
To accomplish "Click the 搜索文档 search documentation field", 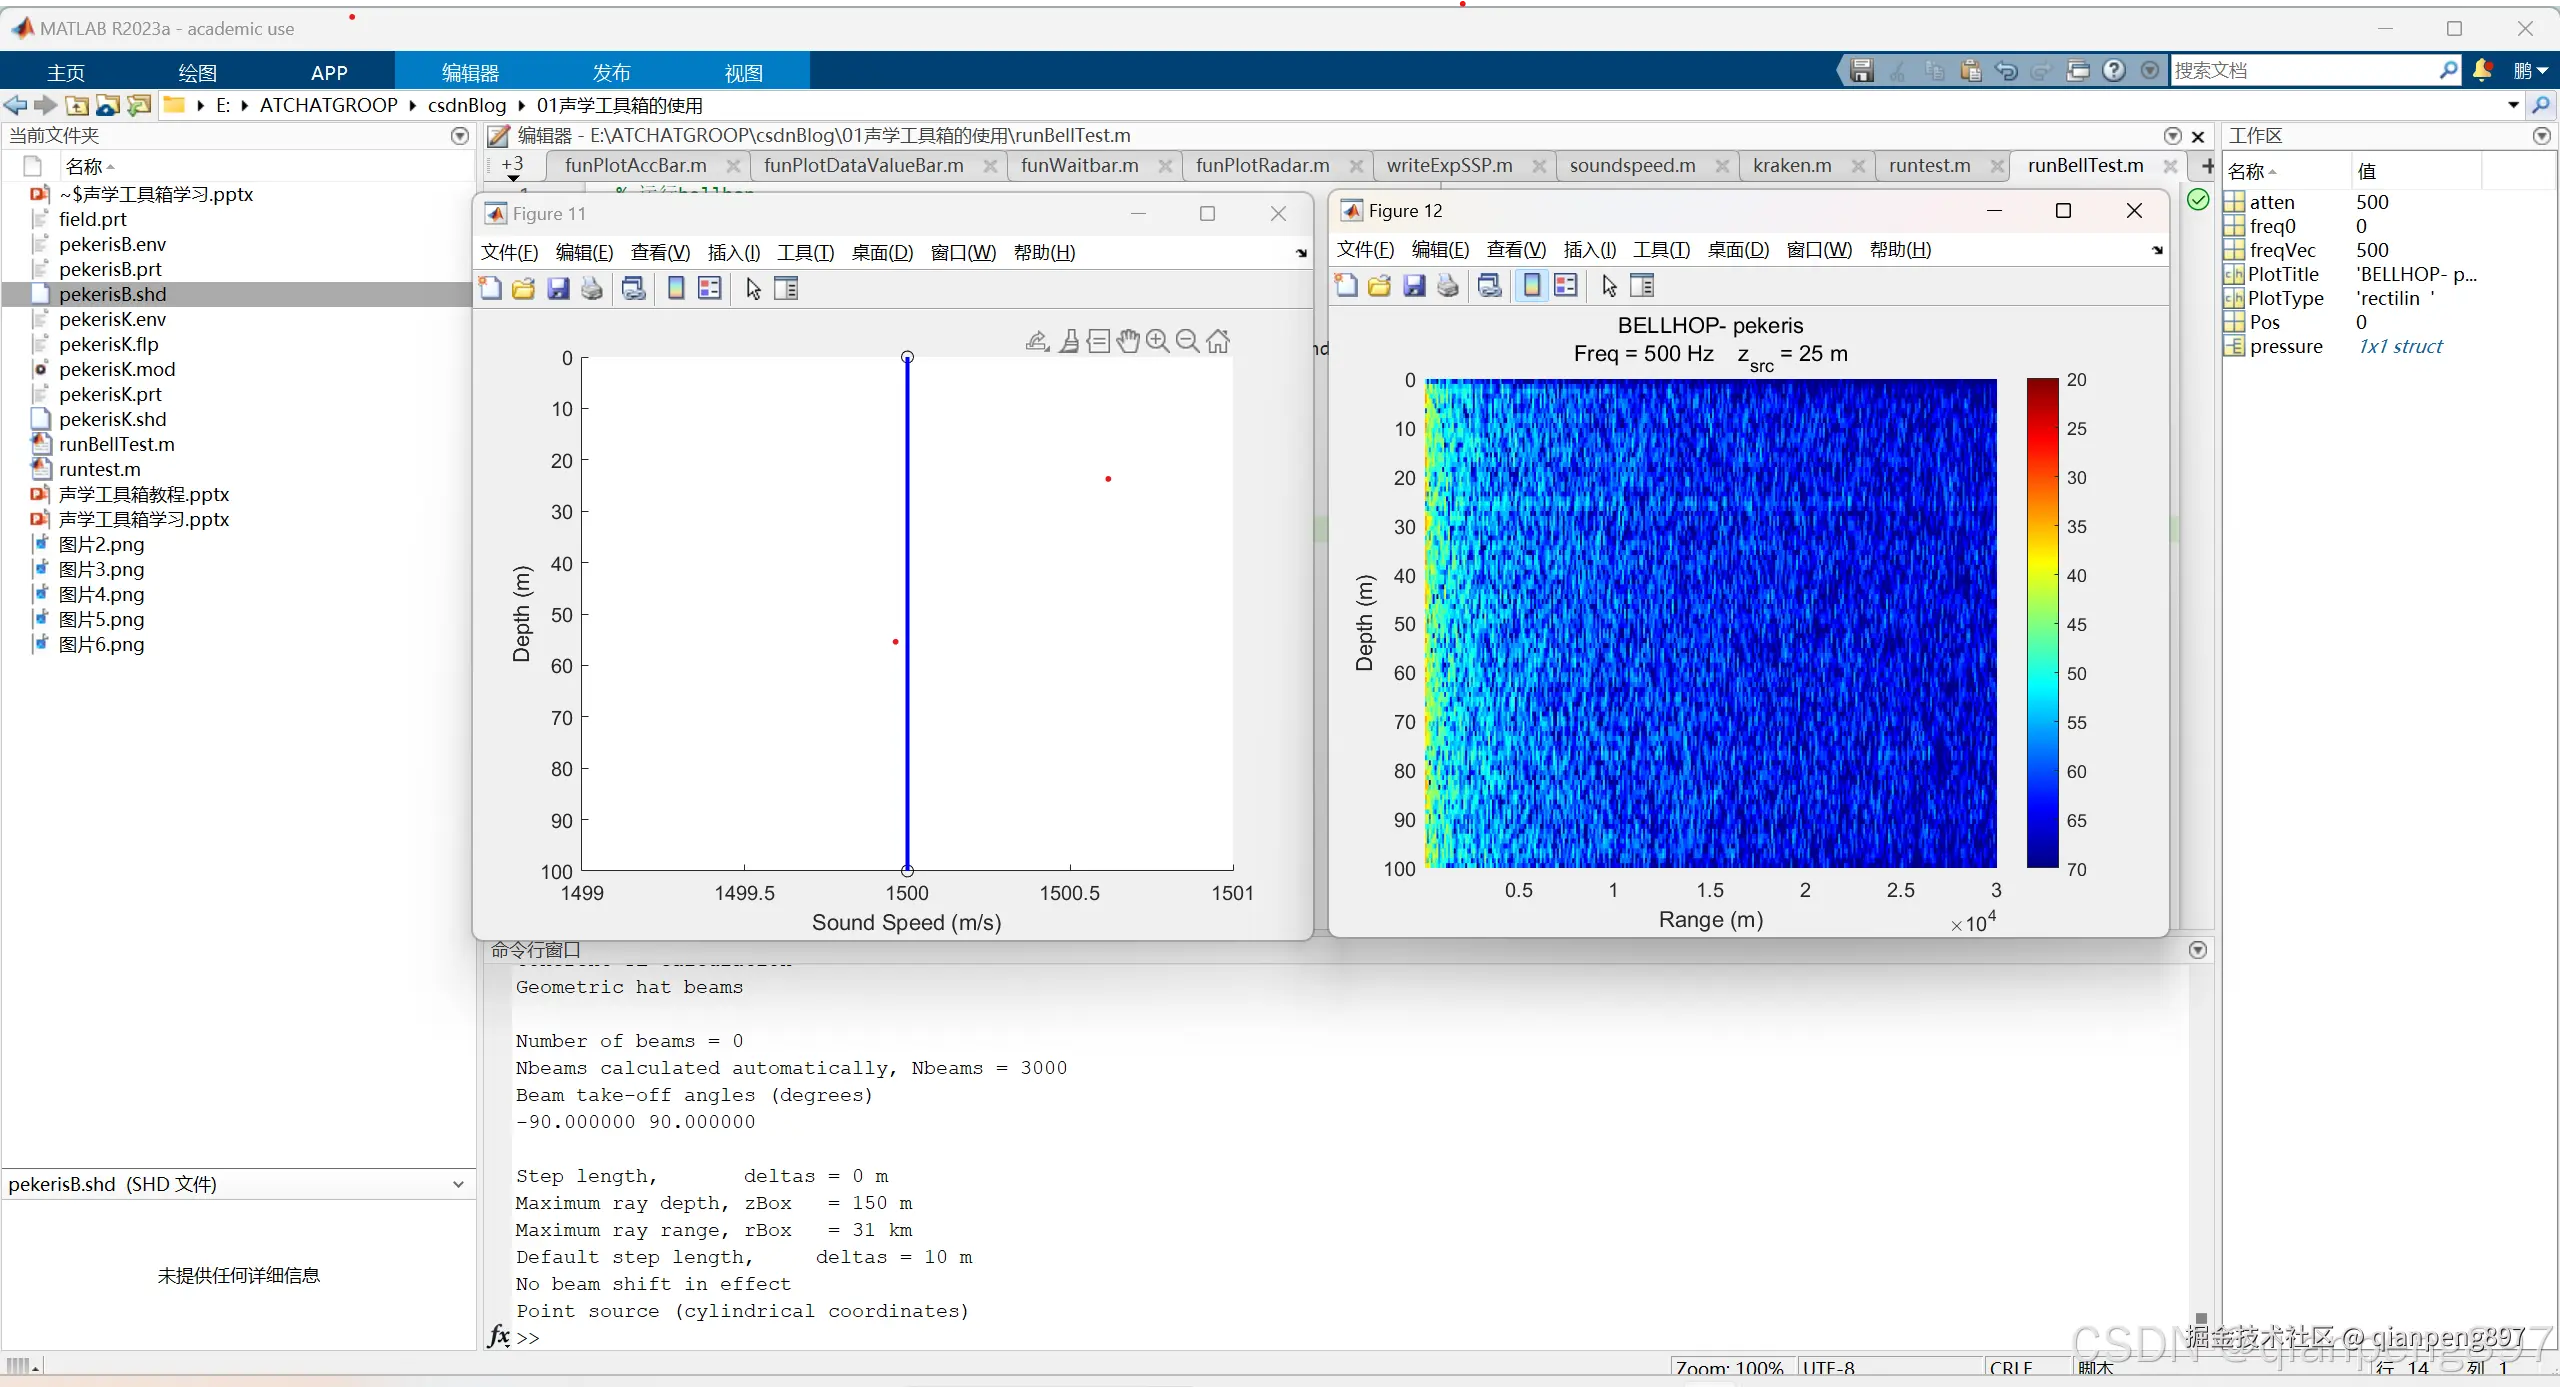I will 2300,71.
